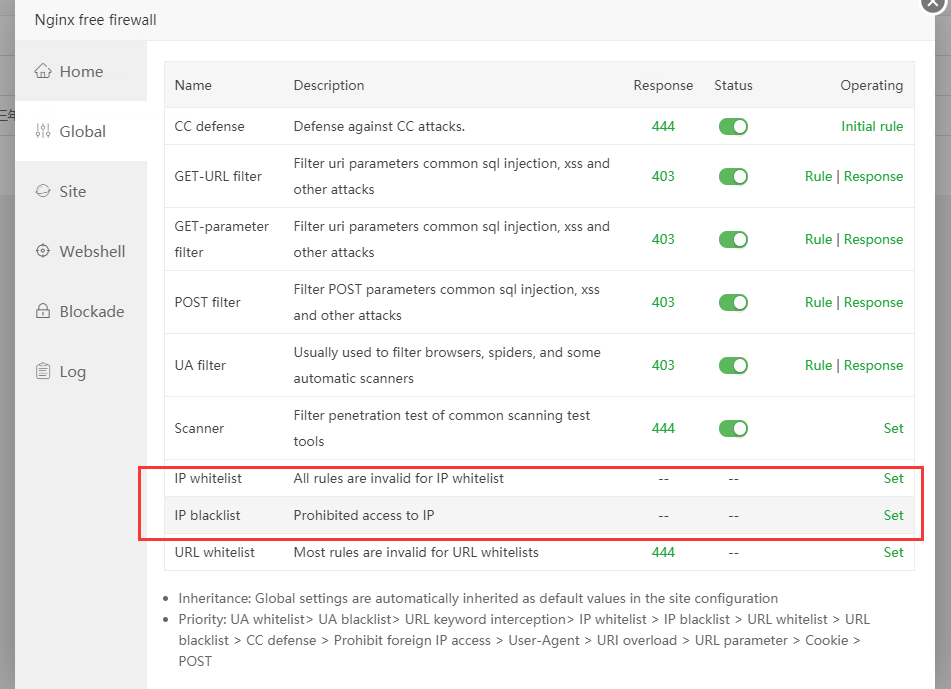Click Set for IP blacklist

893,515
